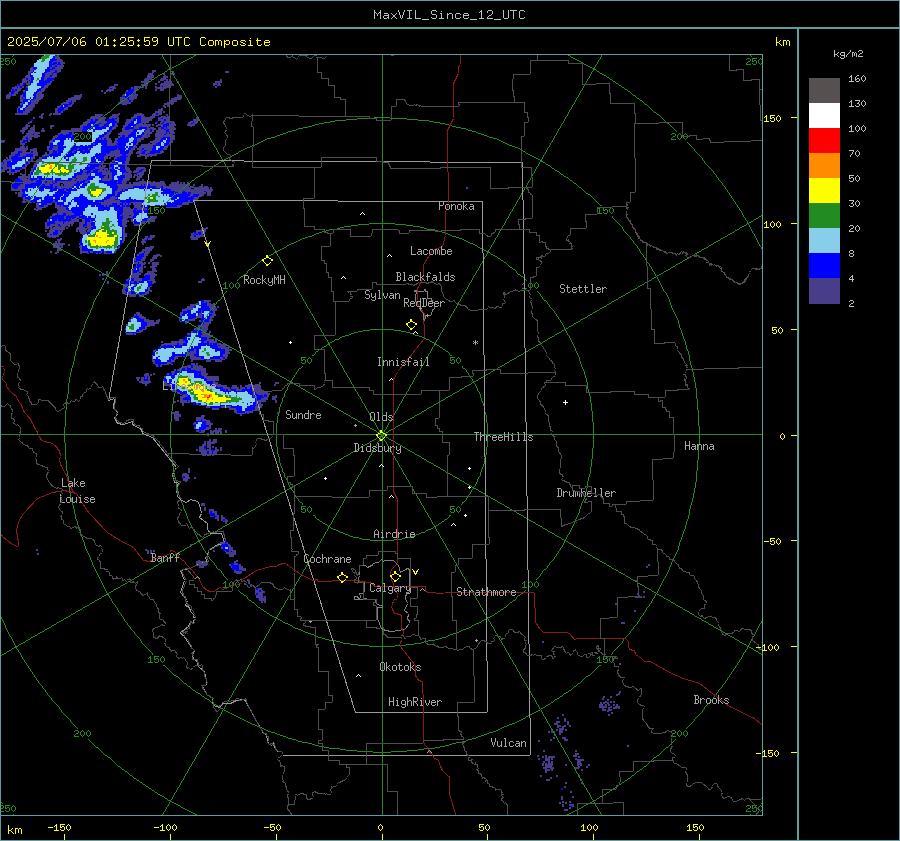Select the gray 130-160 legend swatch

point(824,91)
